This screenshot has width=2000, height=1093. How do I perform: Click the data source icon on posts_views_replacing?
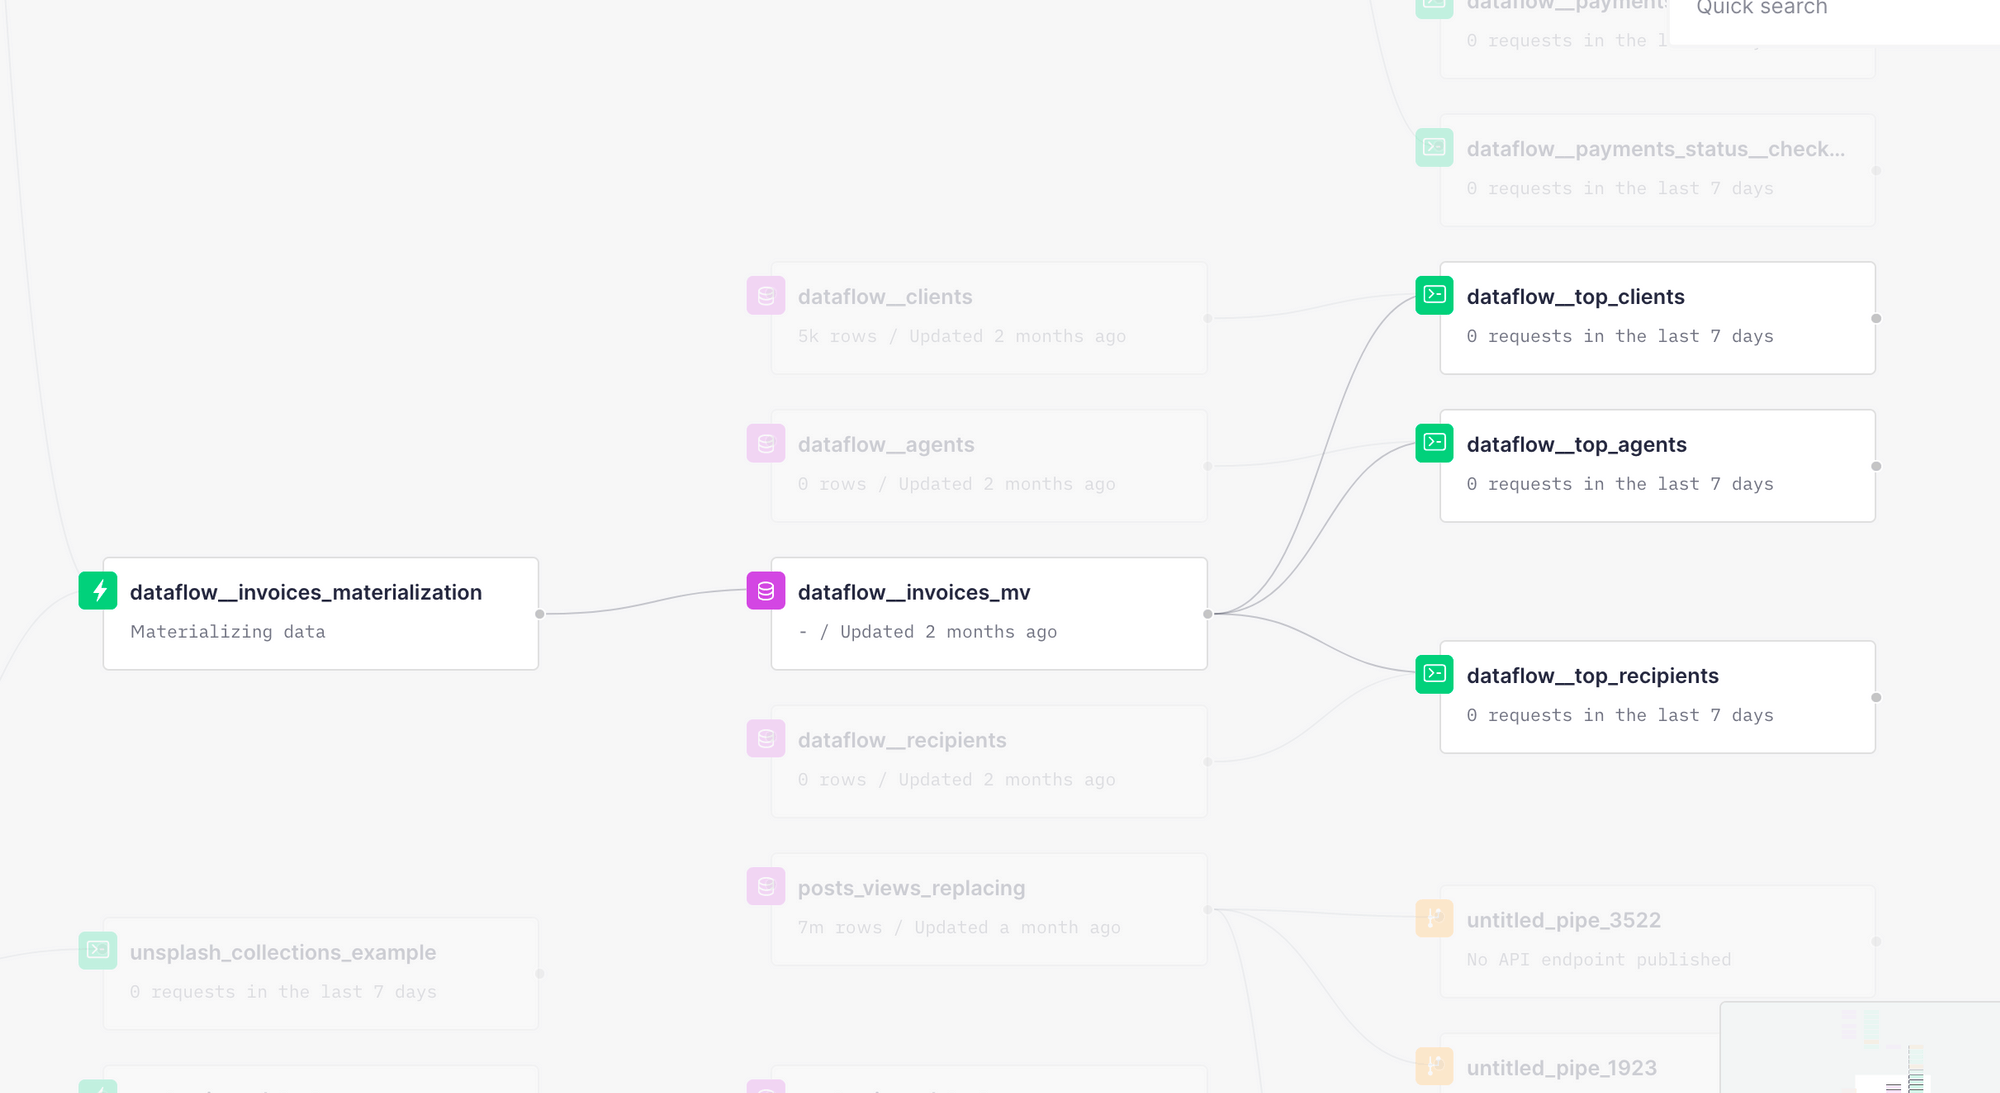coord(765,886)
